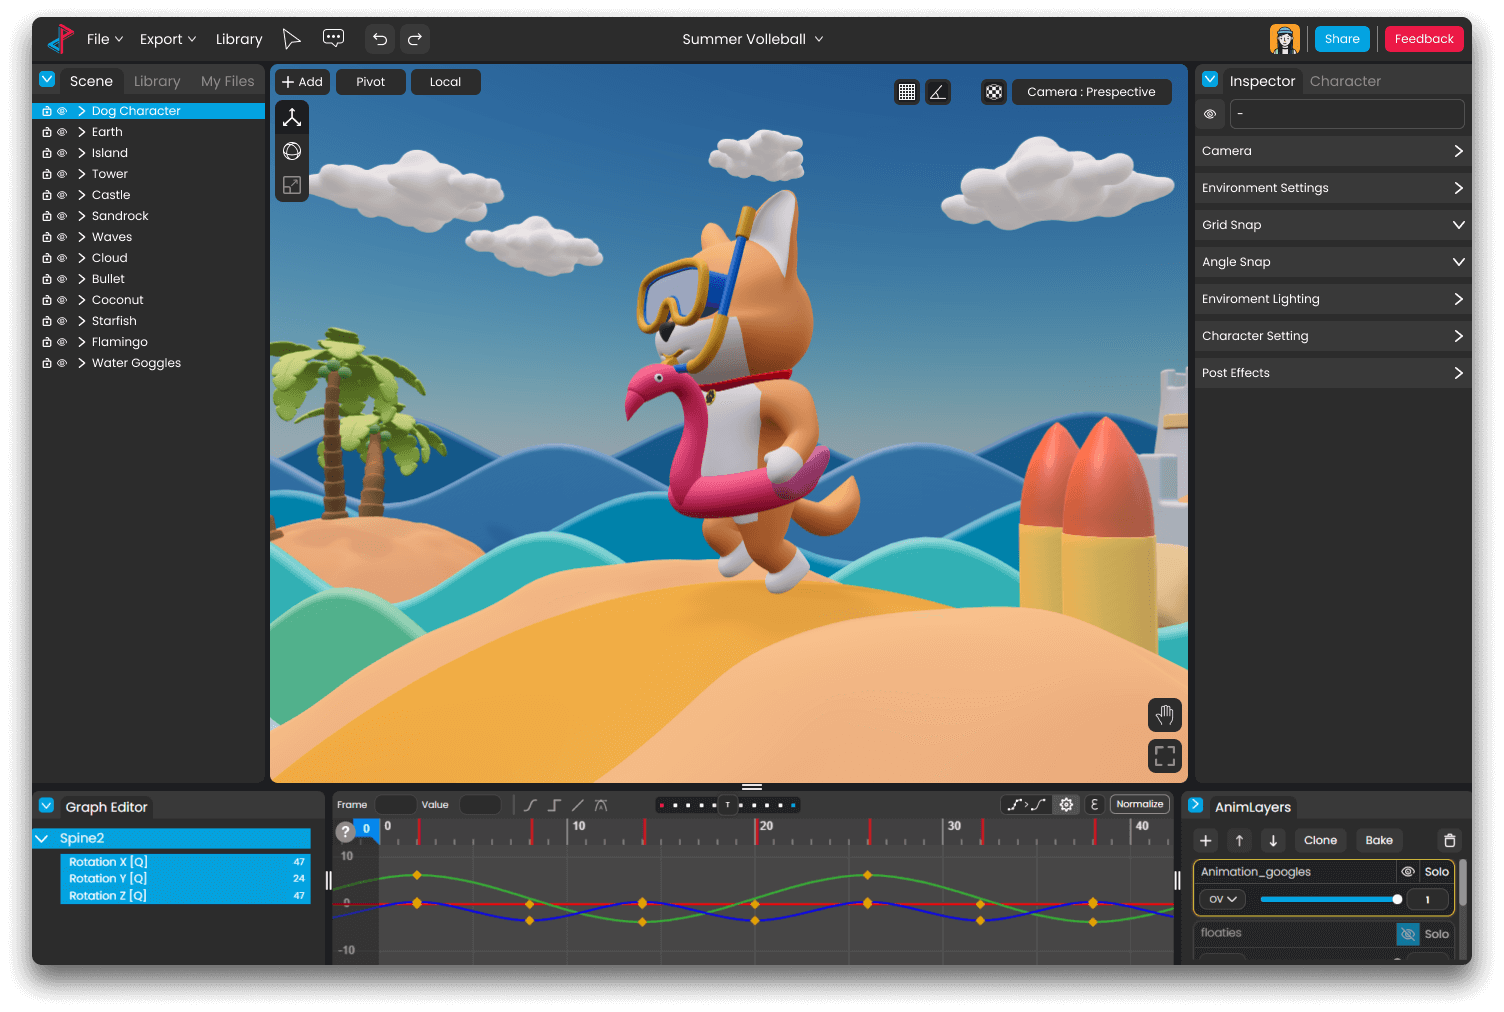
Task: Switch to the Library tab in Scene panel
Action: 157,81
